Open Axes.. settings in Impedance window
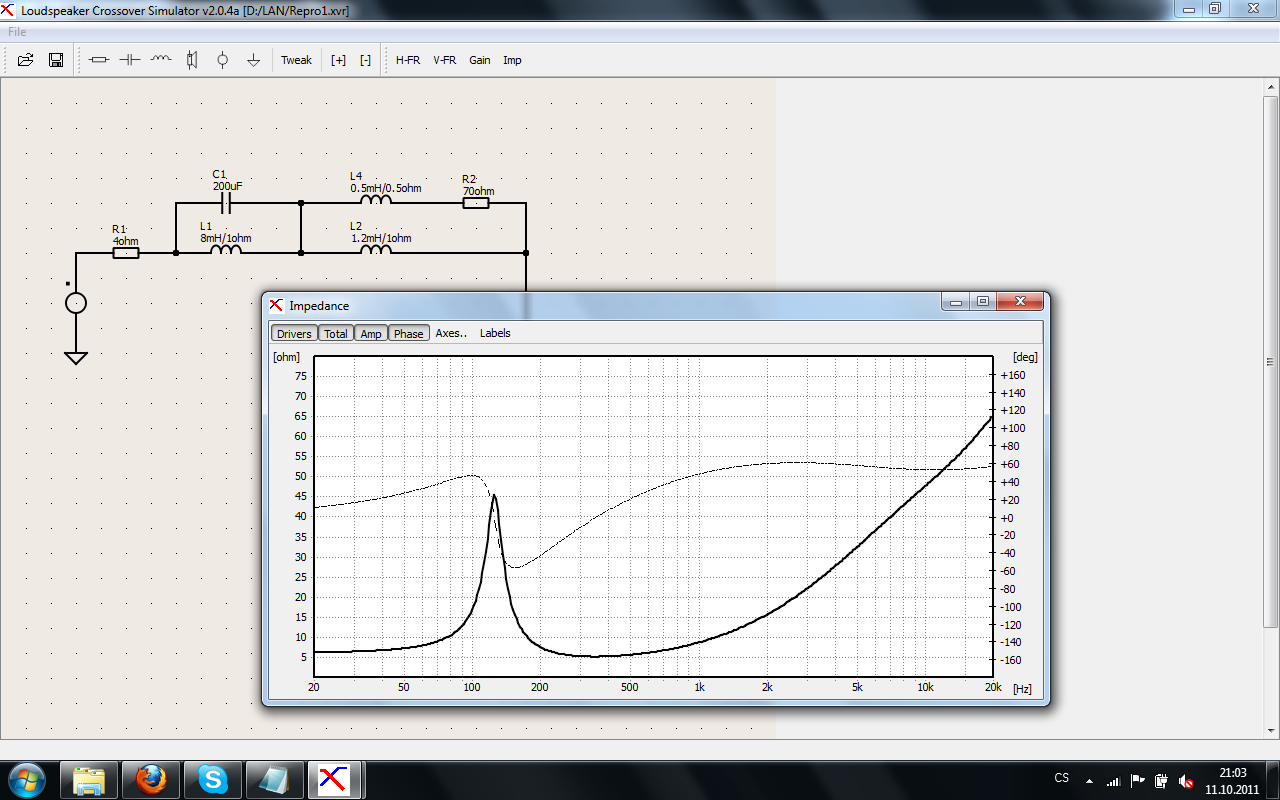This screenshot has height=800, width=1280. point(451,333)
